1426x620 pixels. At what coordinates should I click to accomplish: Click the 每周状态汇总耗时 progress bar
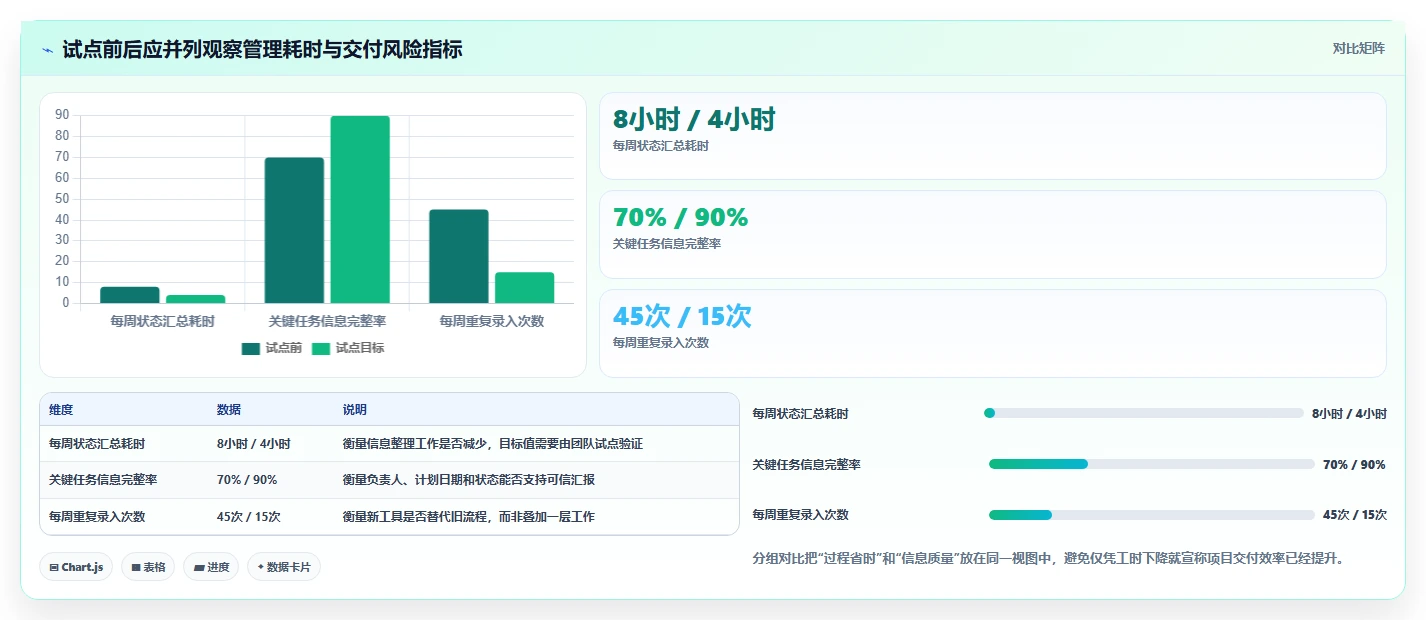[1144, 413]
